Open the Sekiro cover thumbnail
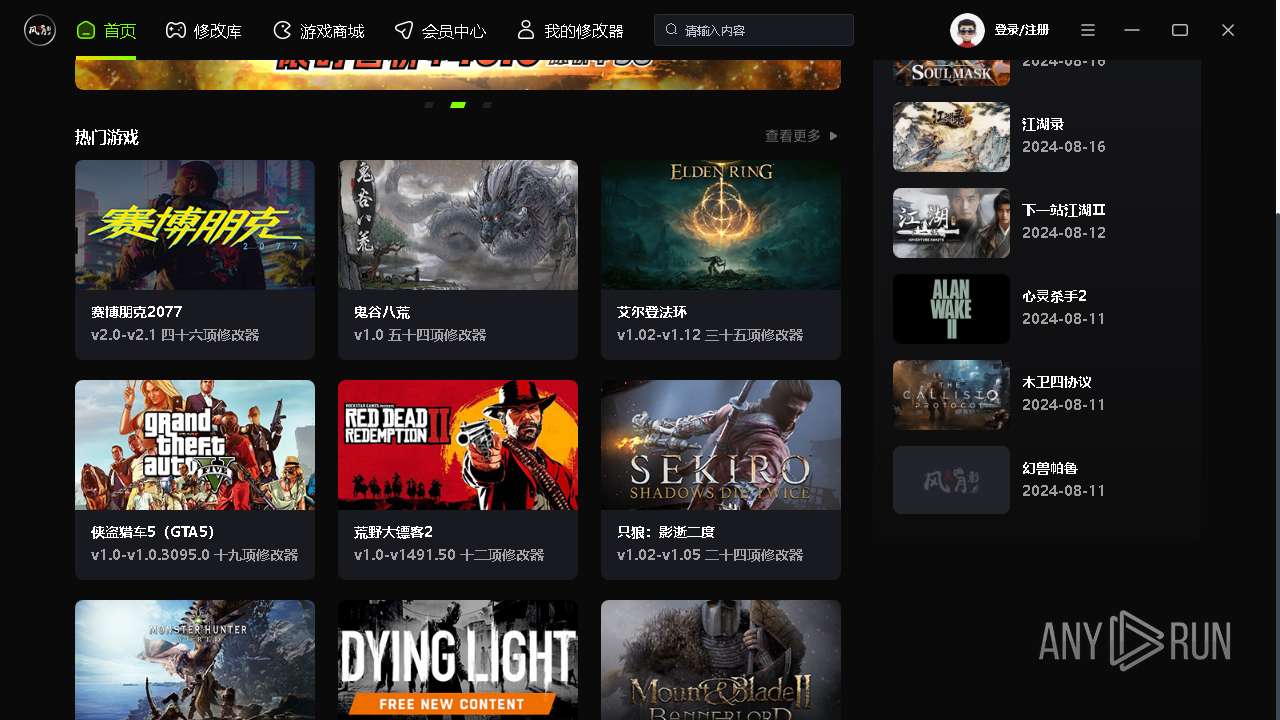1280x720 pixels. [x=721, y=445]
